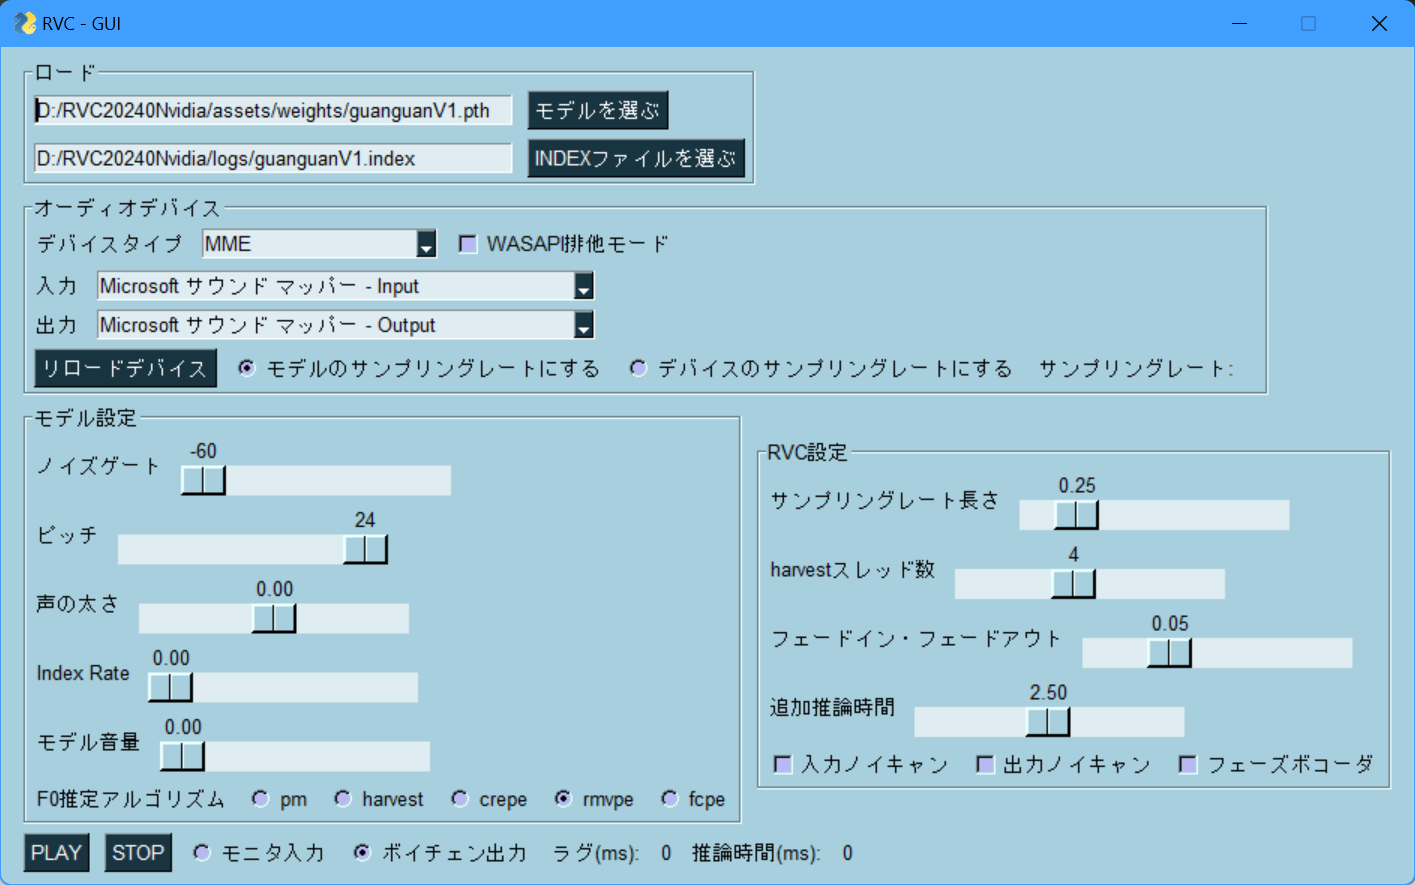Screen dimensions: 1415x885
Task: Enable 出力ノイキャン checkbox
Action: click(985, 764)
